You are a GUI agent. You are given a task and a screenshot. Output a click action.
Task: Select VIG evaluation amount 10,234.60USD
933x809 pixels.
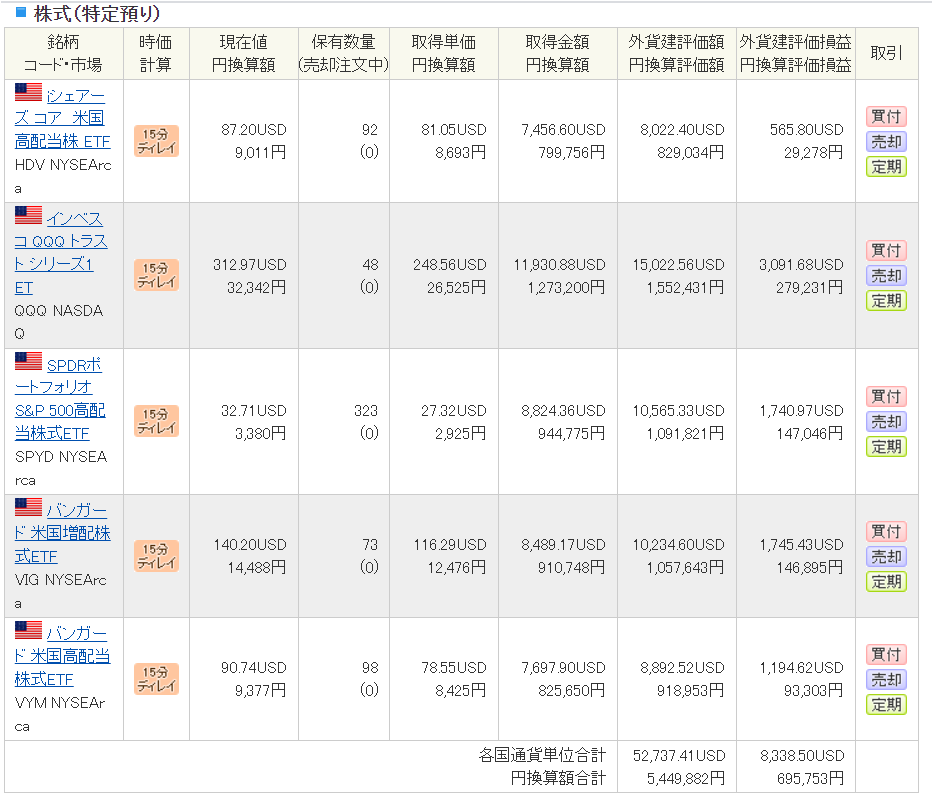678,545
